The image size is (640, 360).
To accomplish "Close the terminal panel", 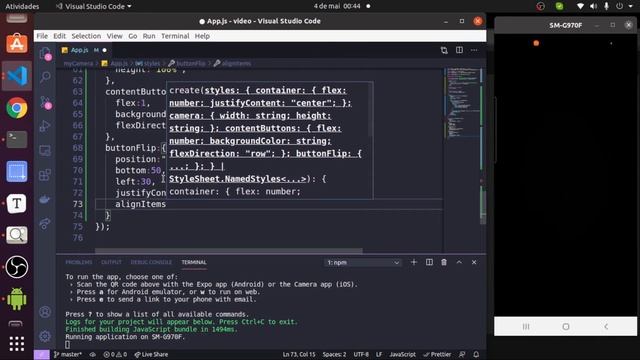I will click(x=474, y=262).
